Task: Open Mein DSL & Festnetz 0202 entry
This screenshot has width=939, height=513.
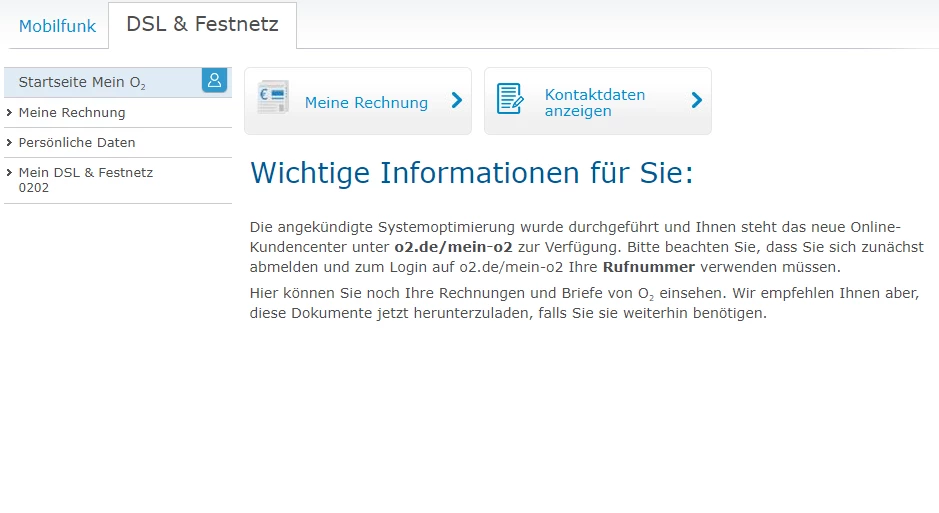Action: click(x=86, y=180)
